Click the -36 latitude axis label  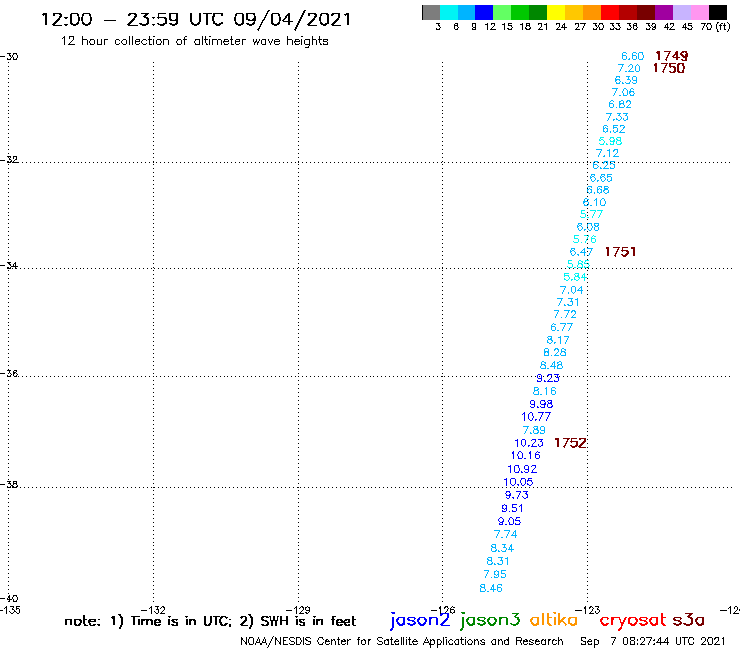9,373
